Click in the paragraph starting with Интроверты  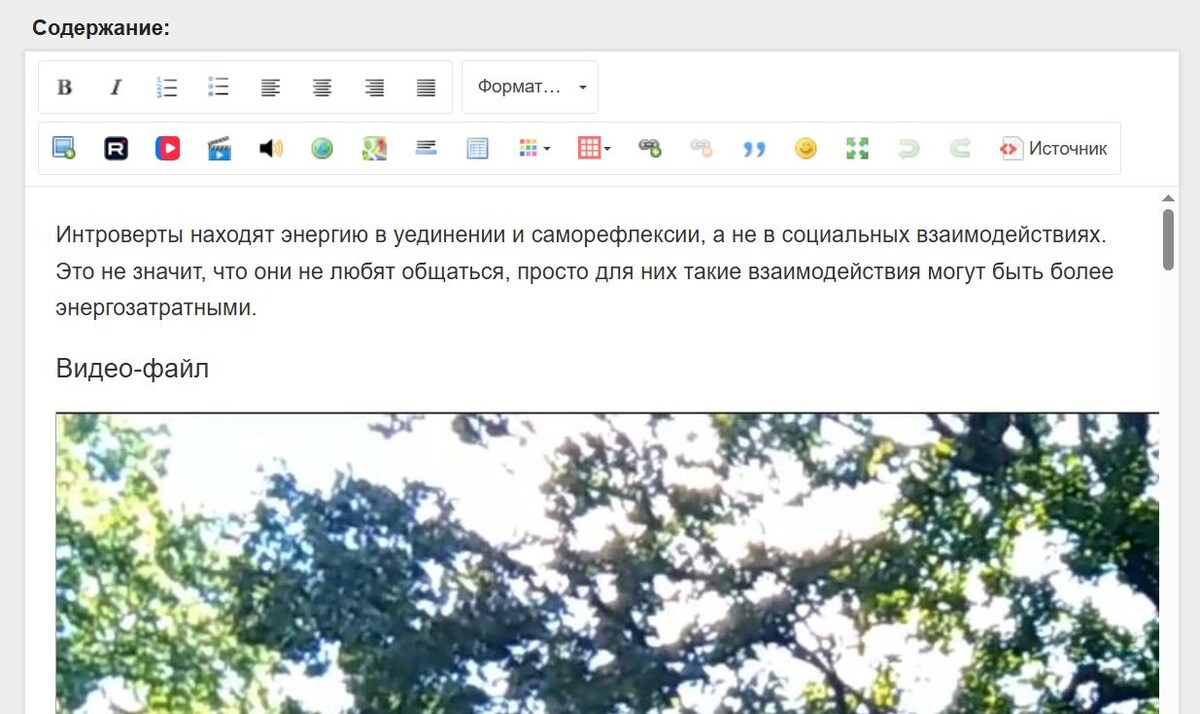click(x=584, y=272)
